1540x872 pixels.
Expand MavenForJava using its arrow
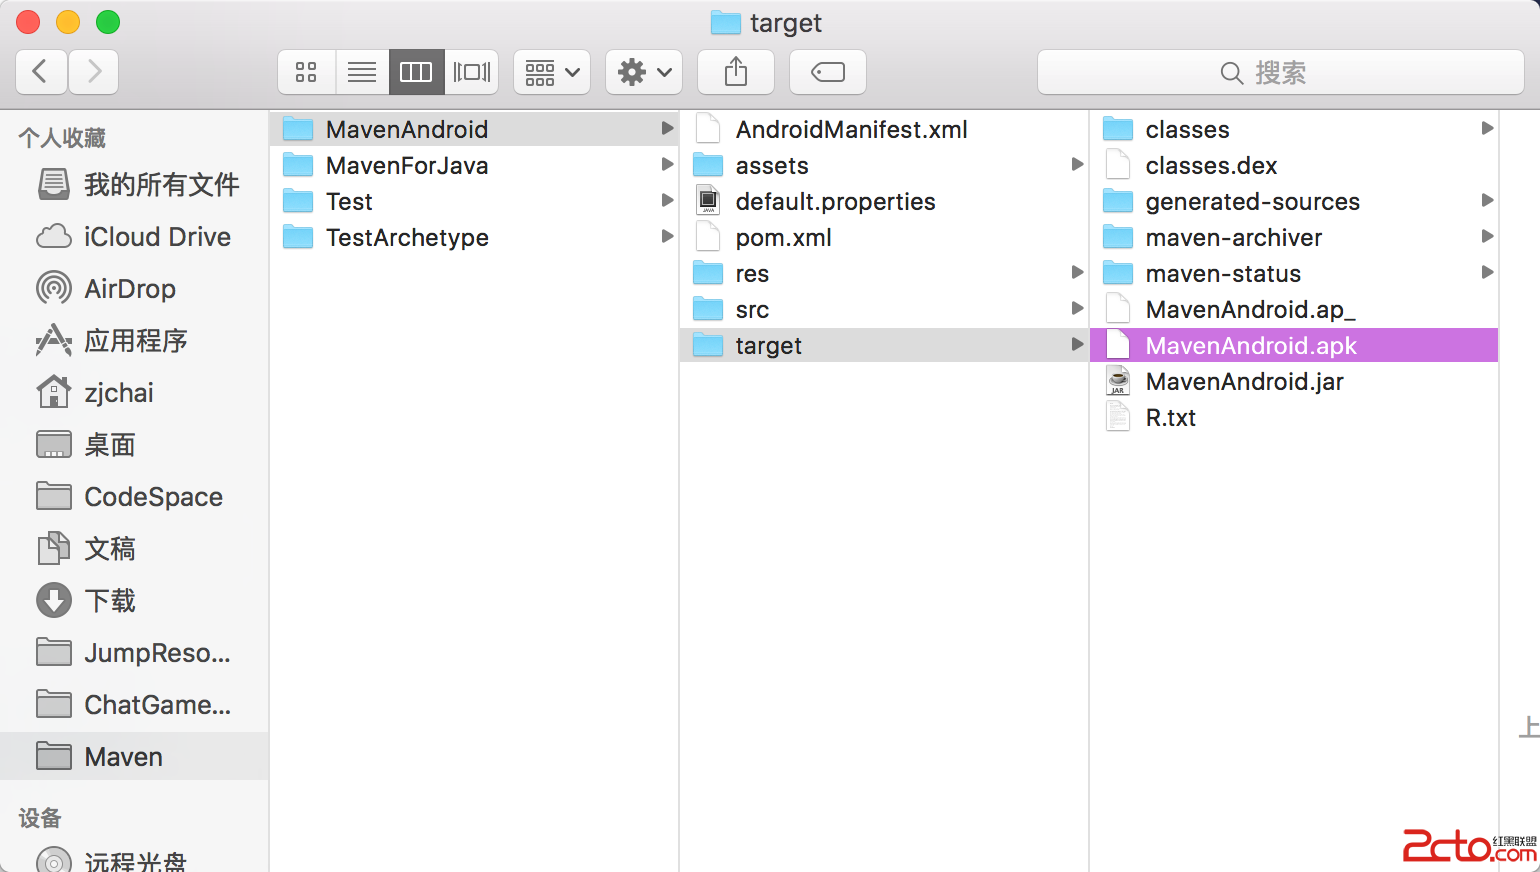pyautogui.click(x=667, y=164)
